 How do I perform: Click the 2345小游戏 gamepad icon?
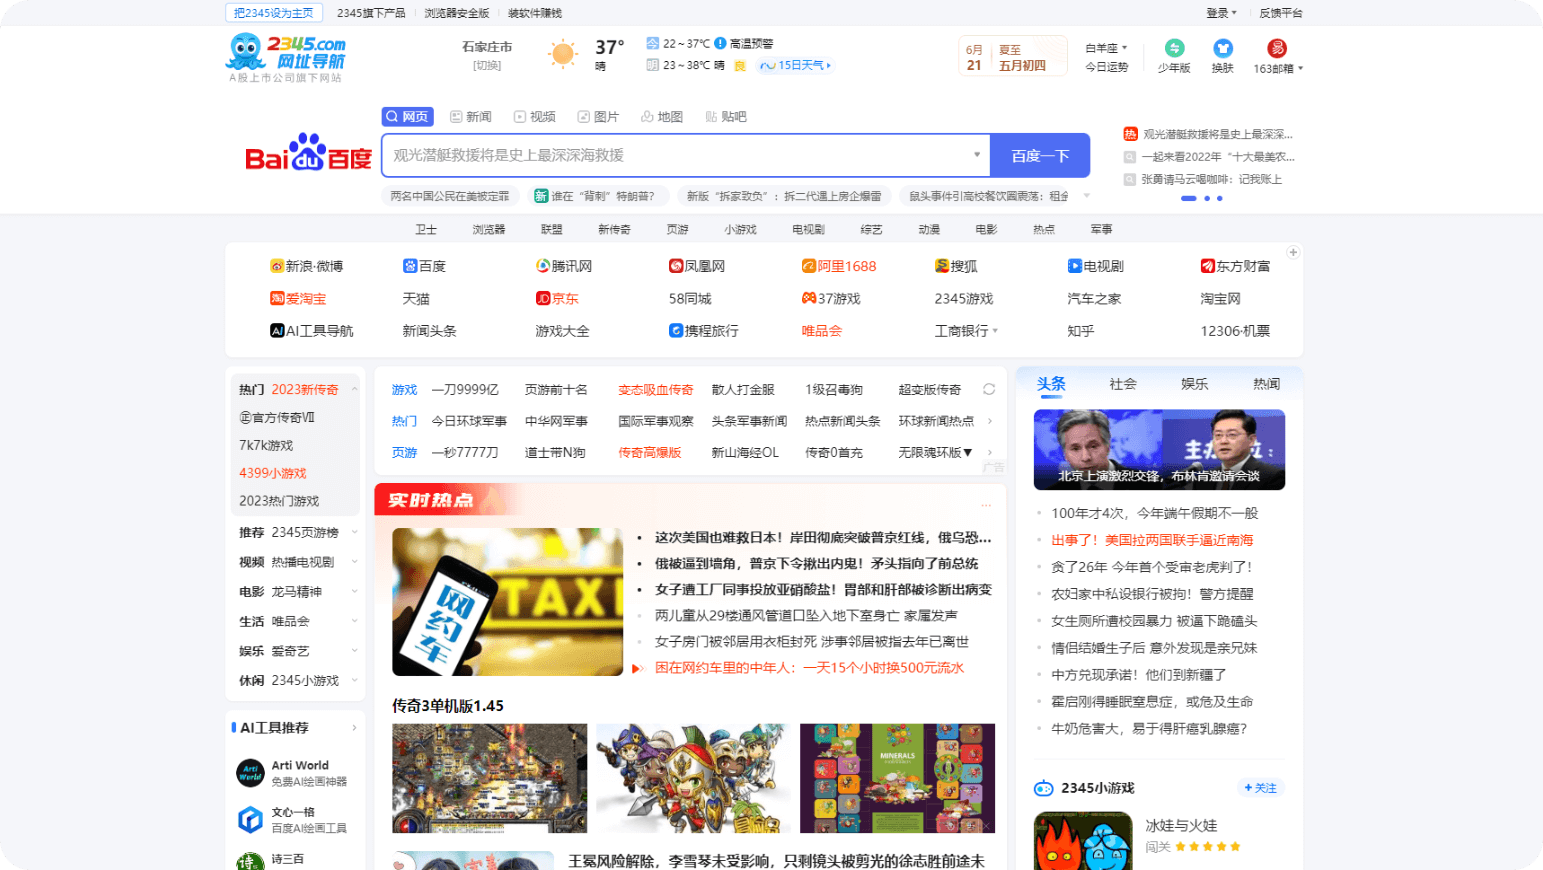click(x=1043, y=788)
